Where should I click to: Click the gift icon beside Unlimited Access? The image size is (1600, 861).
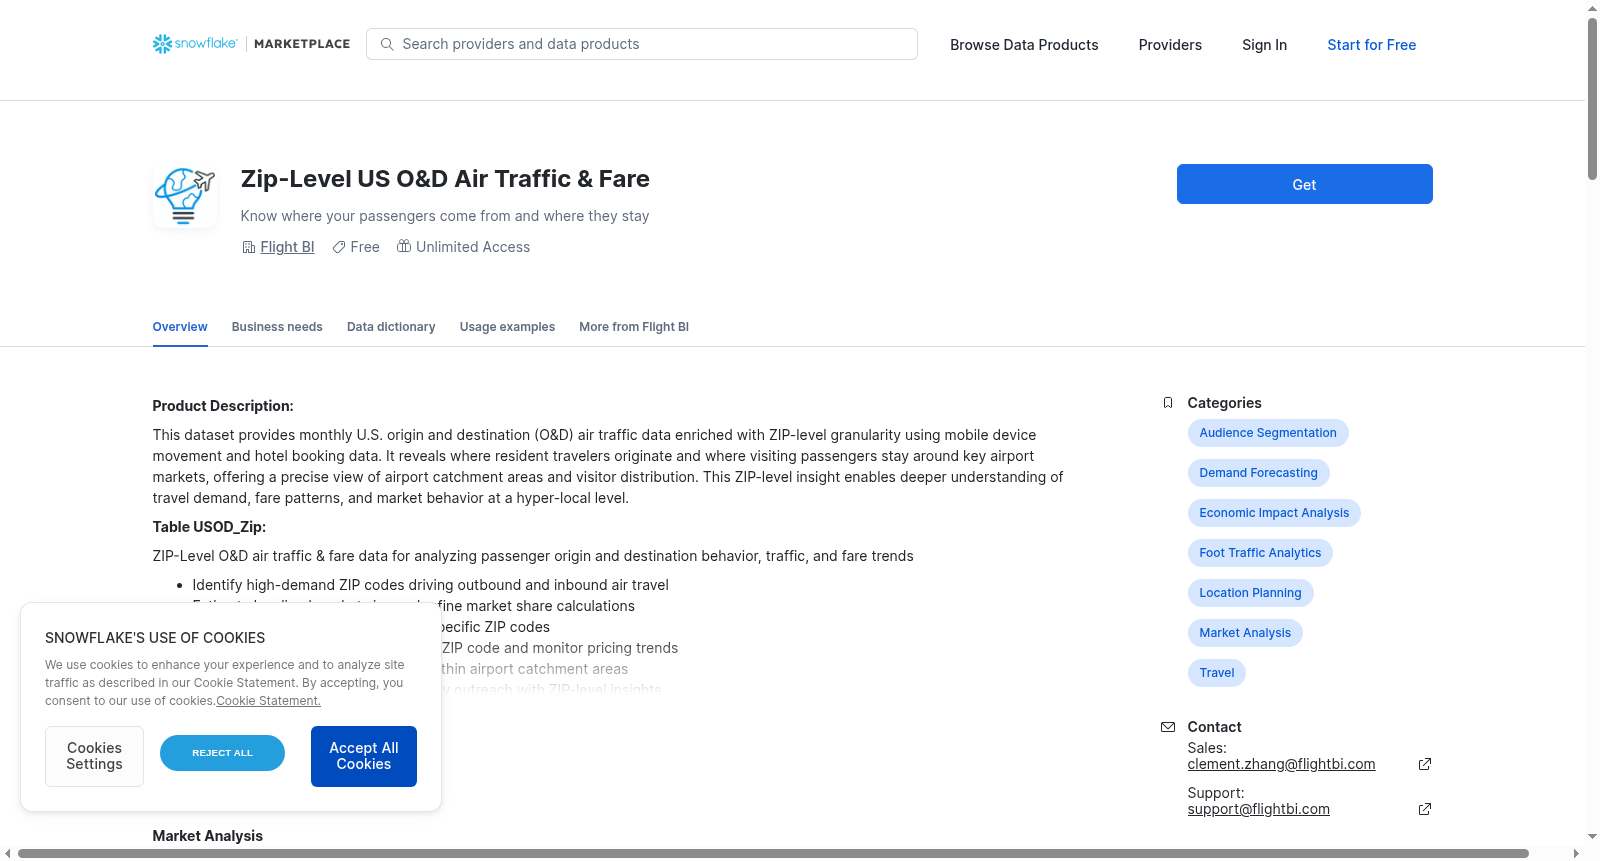point(404,246)
